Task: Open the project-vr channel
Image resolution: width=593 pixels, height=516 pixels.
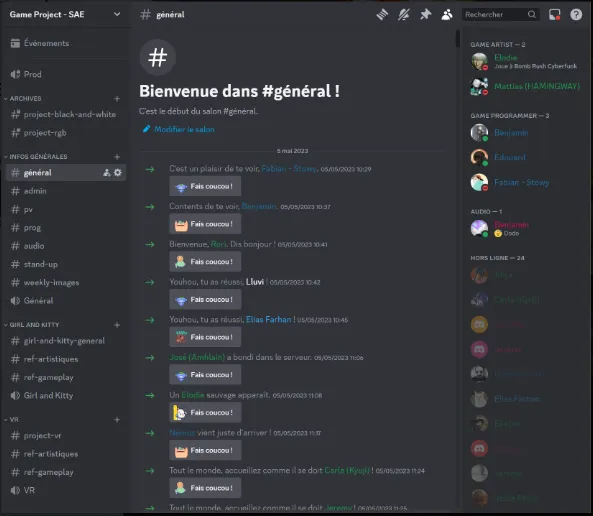Action: click(65, 436)
